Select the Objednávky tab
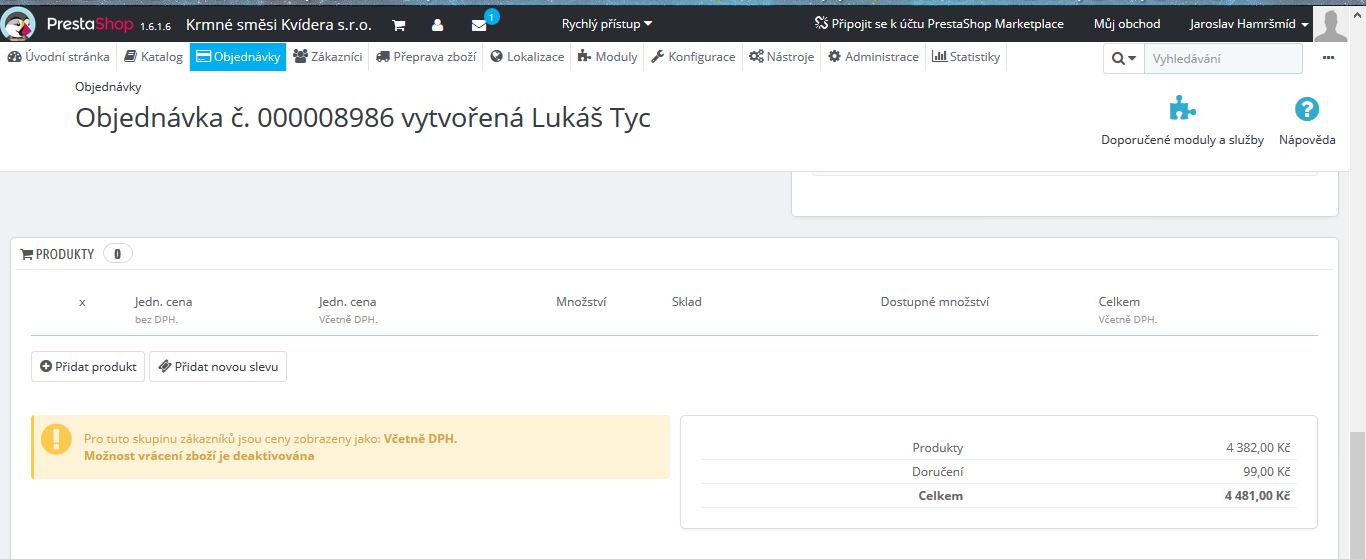Image resolution: width=1366 pixels, height=559 pixels. (238, 57)
